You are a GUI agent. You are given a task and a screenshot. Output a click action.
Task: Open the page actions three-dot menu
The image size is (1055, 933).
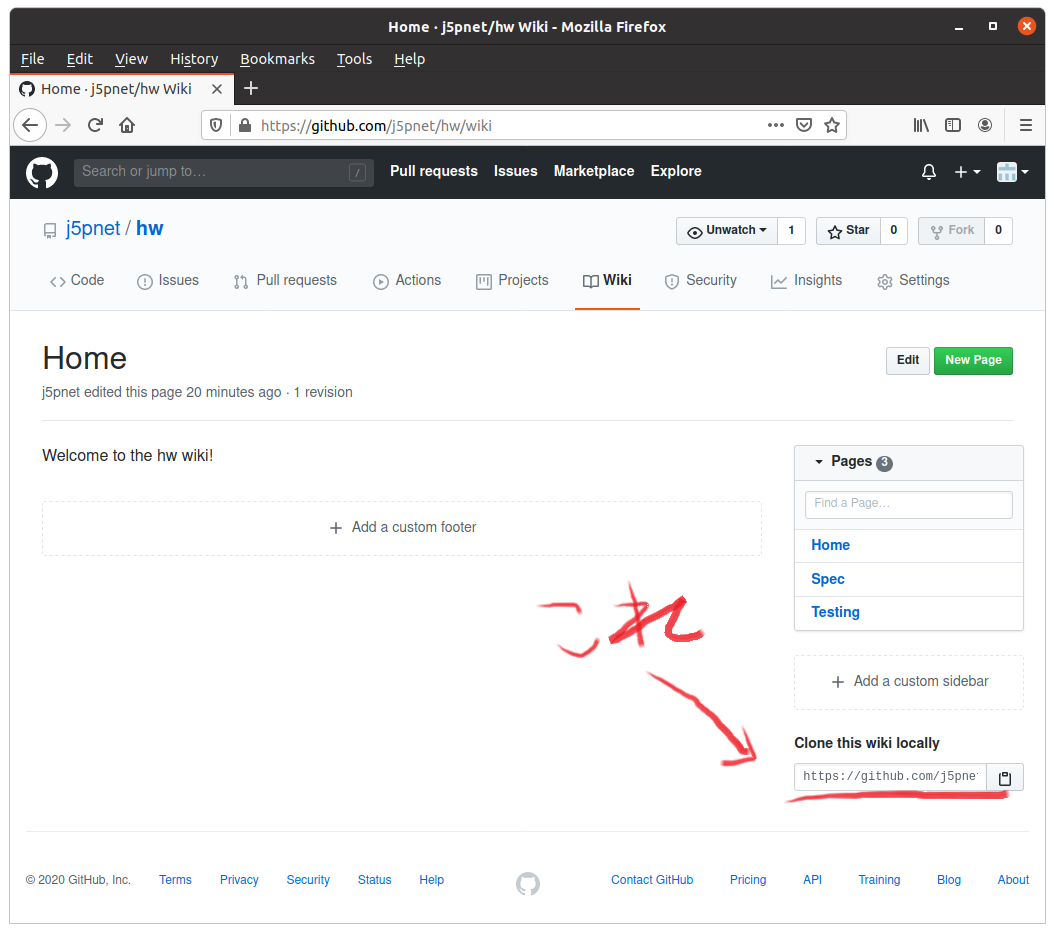[x=776, y=125]
